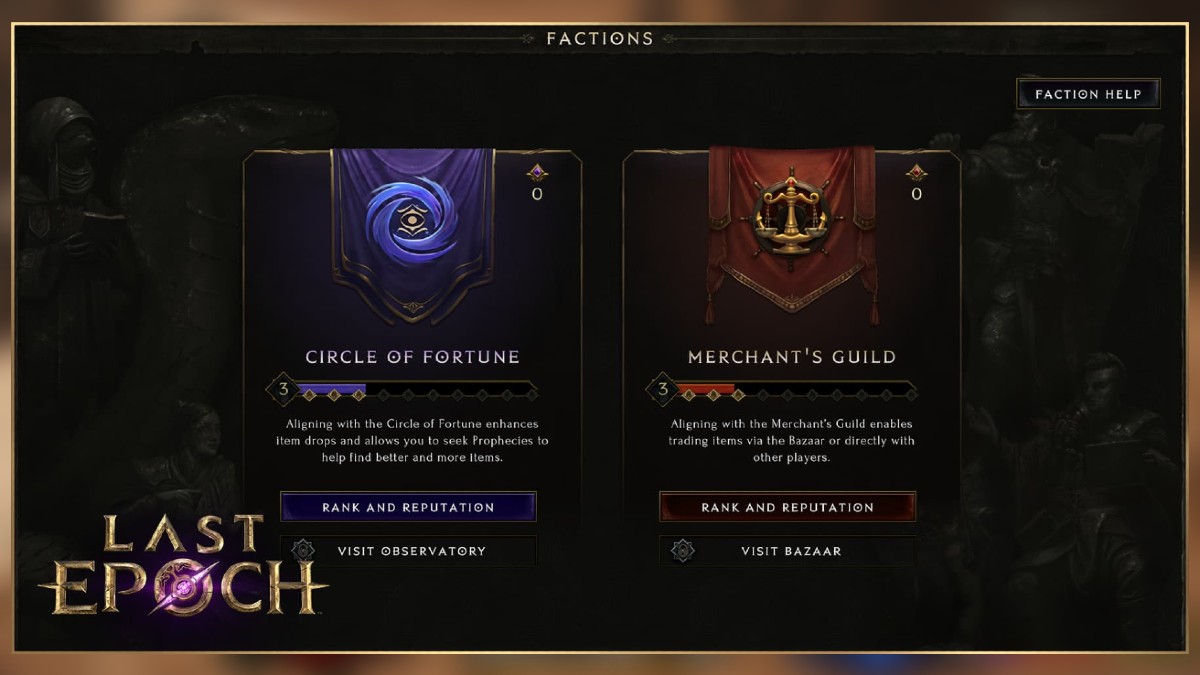Select the Circle of Fortune rank 3 badge
This screenshot has width=1200, height=675.
click(x=284, y=390)
